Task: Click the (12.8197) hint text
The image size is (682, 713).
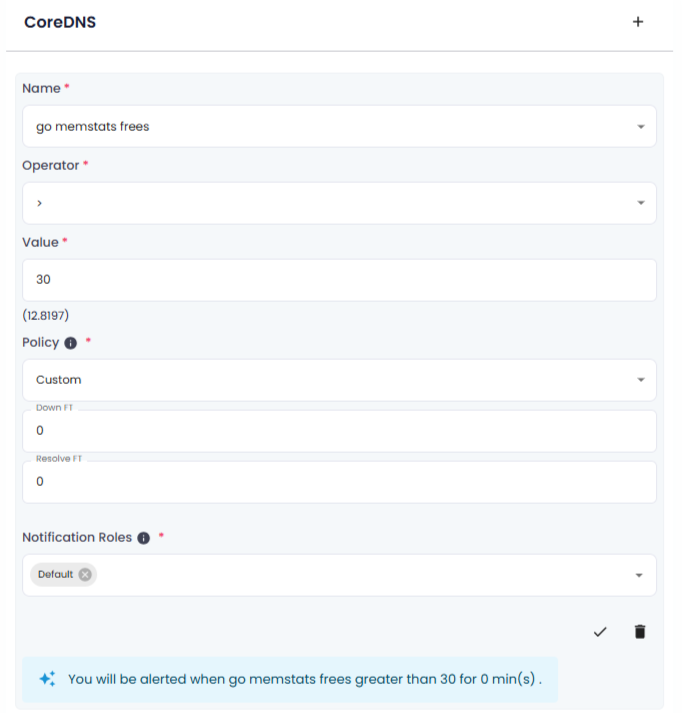Action: click(x=46, y=314)
